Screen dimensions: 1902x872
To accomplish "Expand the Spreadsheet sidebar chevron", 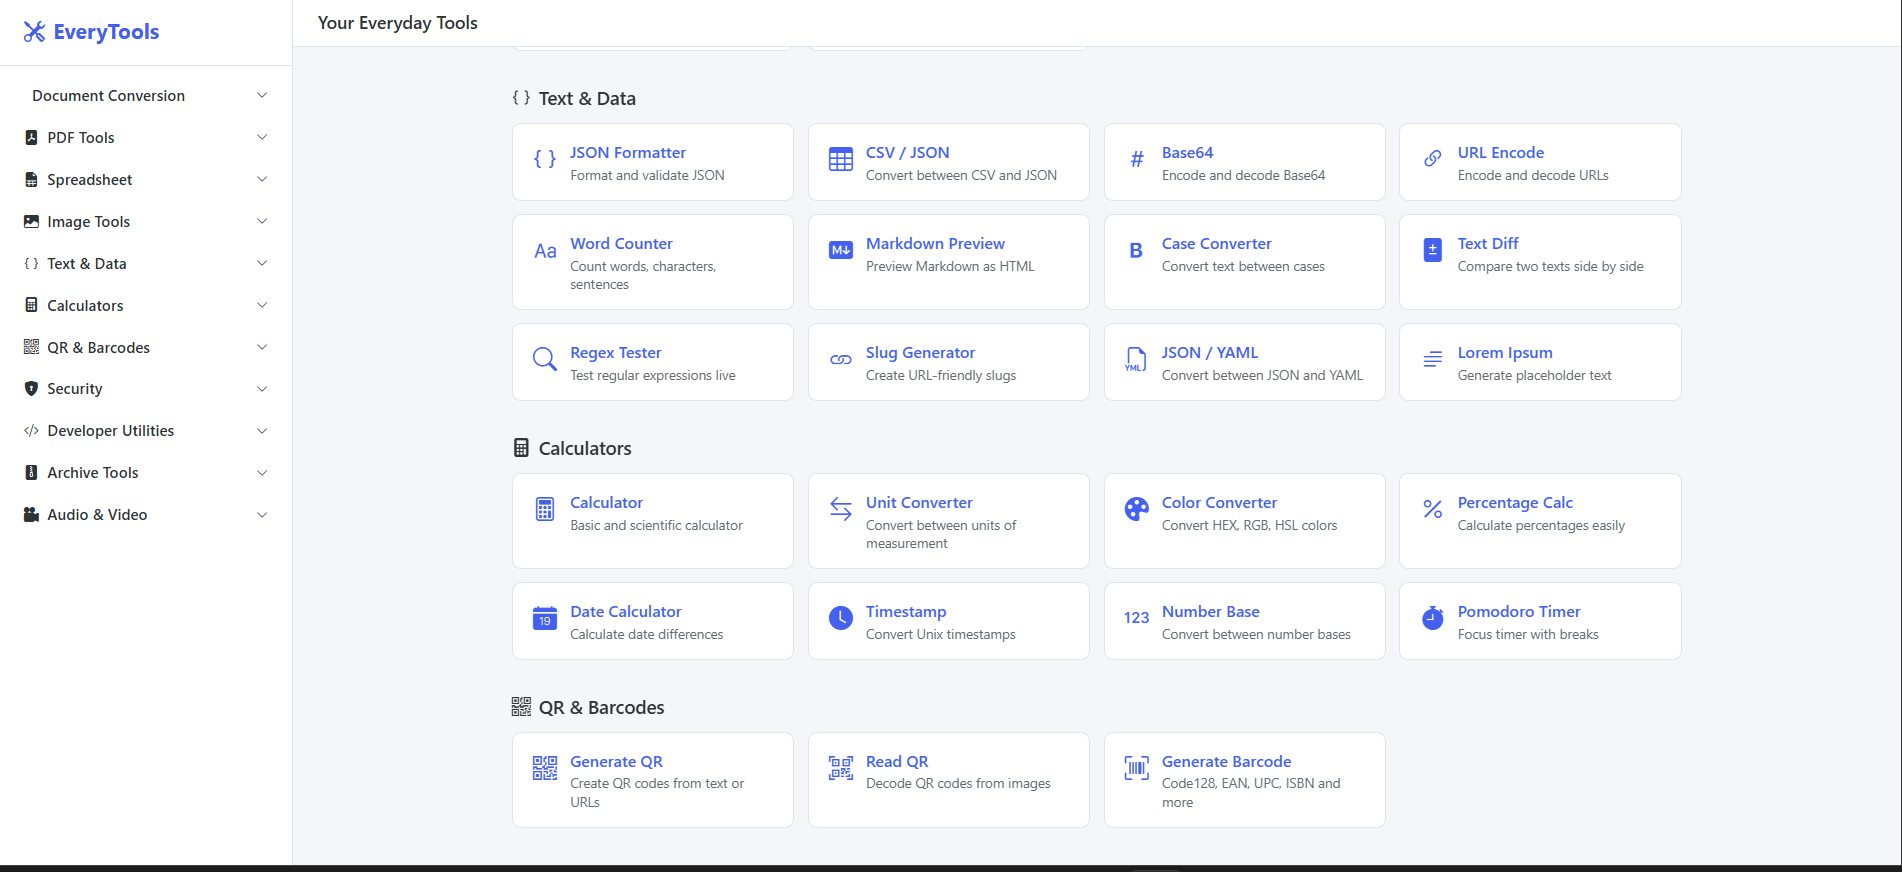I will (x=262, y=179).
